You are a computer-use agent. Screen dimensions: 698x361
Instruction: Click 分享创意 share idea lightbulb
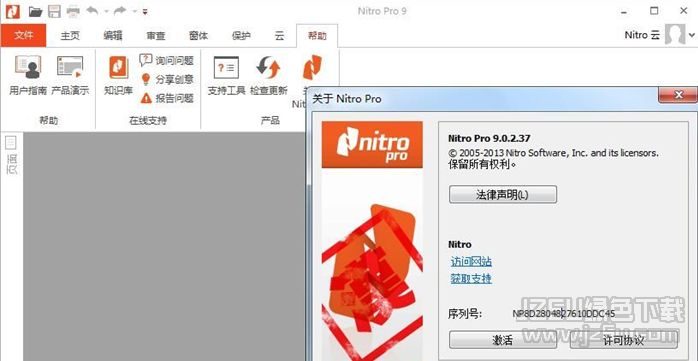[x=167, y=79]
